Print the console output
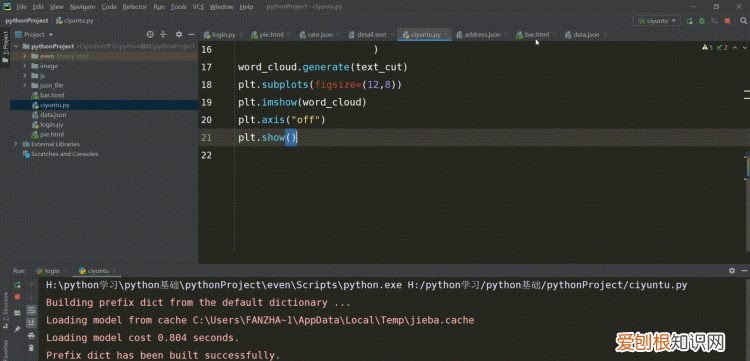This screenshot has width=750, height=361. click(31, 335)
